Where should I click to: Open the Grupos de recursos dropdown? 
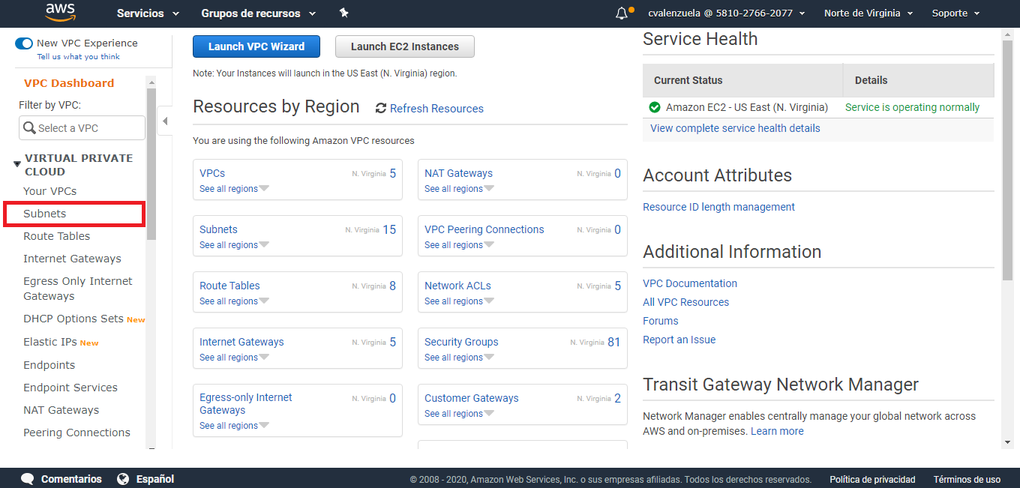(x=259, y=13)
